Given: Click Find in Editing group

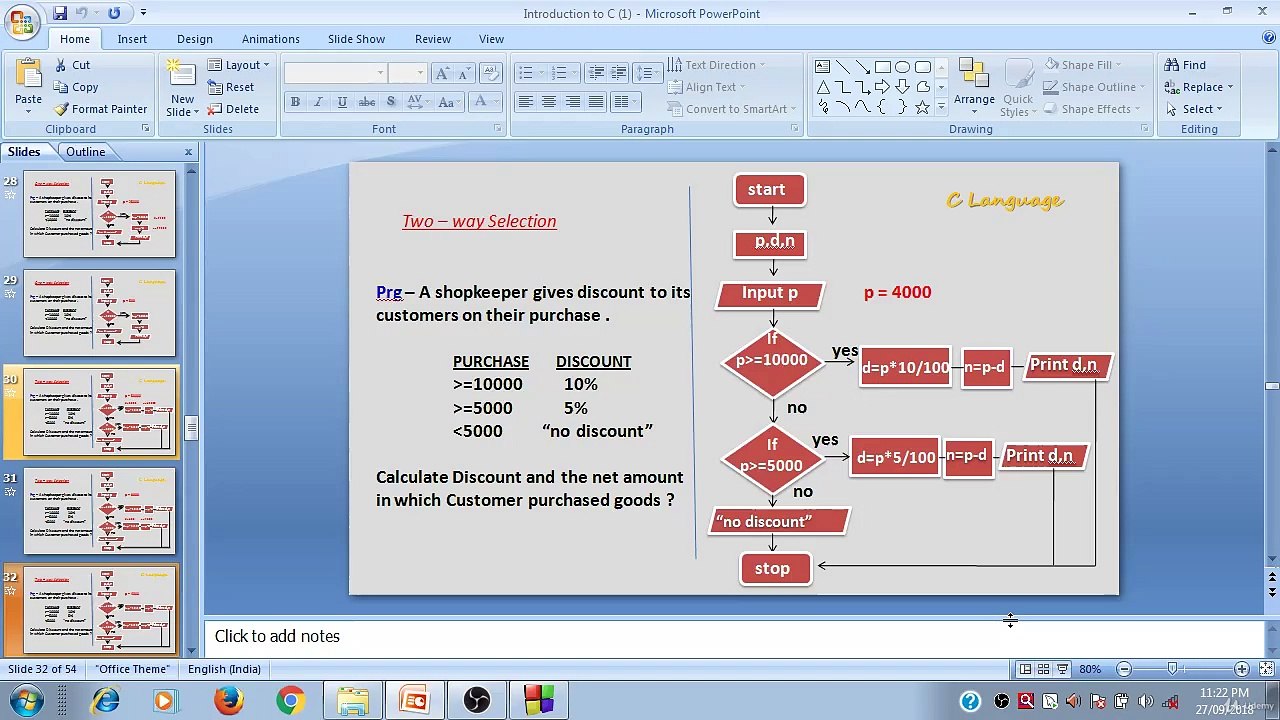Looking at the screenshot, I should tap(1185, 65).
